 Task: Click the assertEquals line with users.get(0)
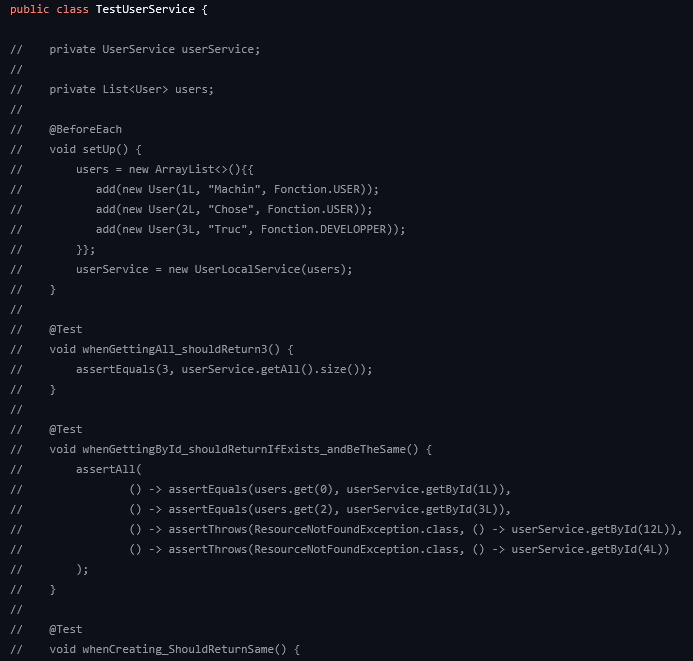point(320,489)
